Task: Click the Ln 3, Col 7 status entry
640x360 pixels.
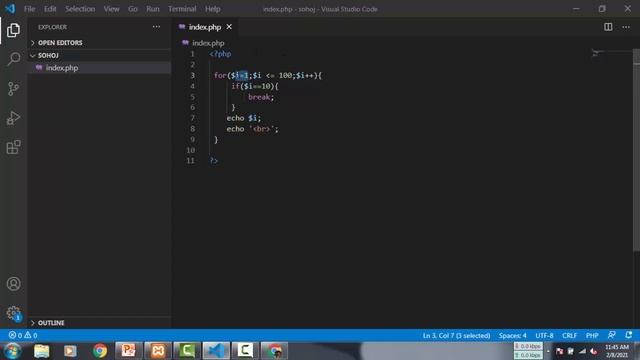Action: [x=456, y=335]
